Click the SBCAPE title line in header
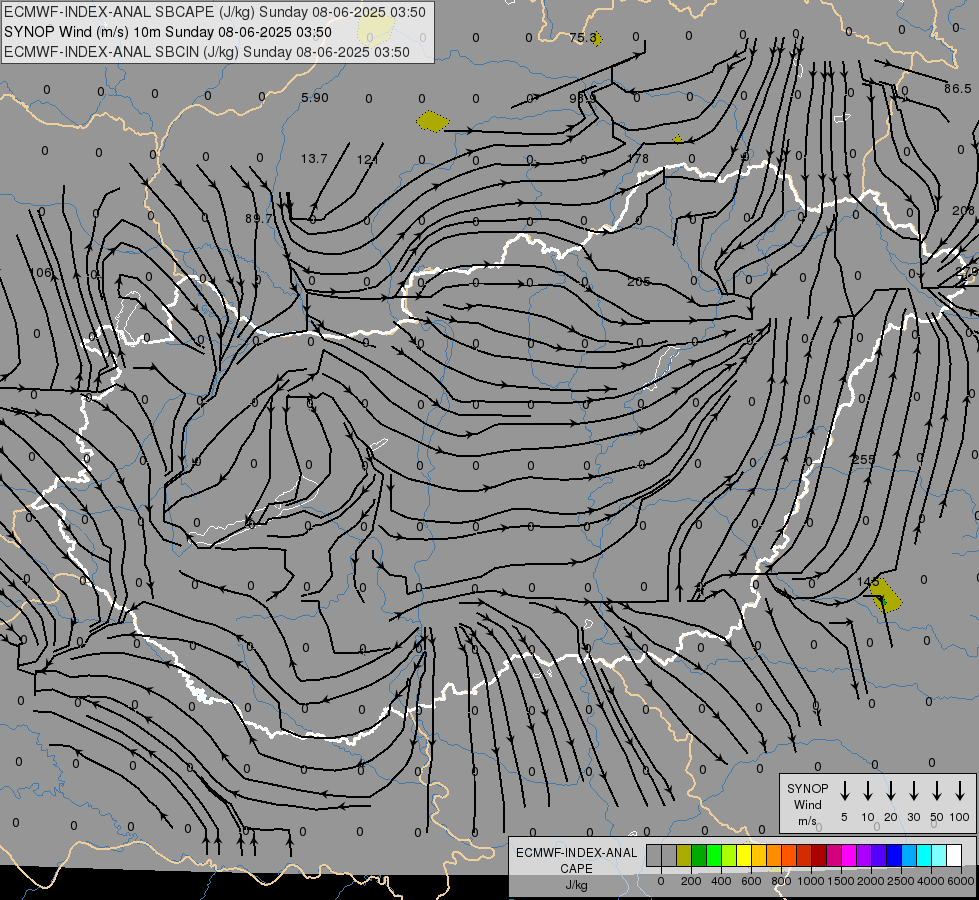 tap(215, 12)
